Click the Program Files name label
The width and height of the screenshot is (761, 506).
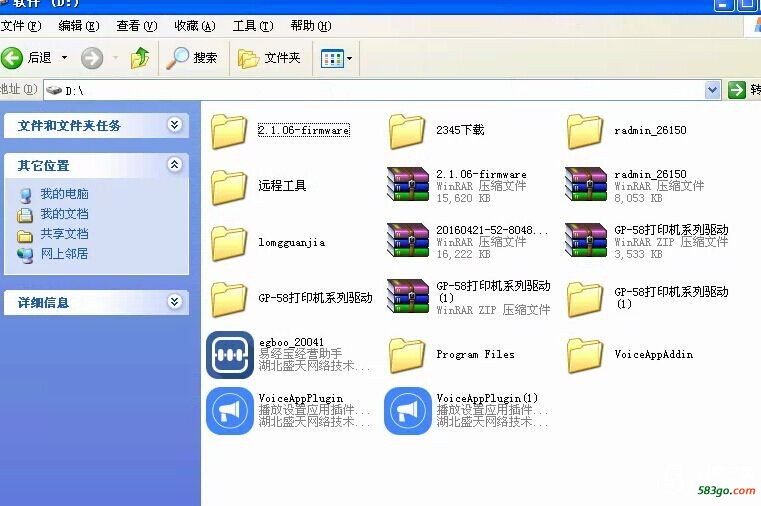(475, 354)
